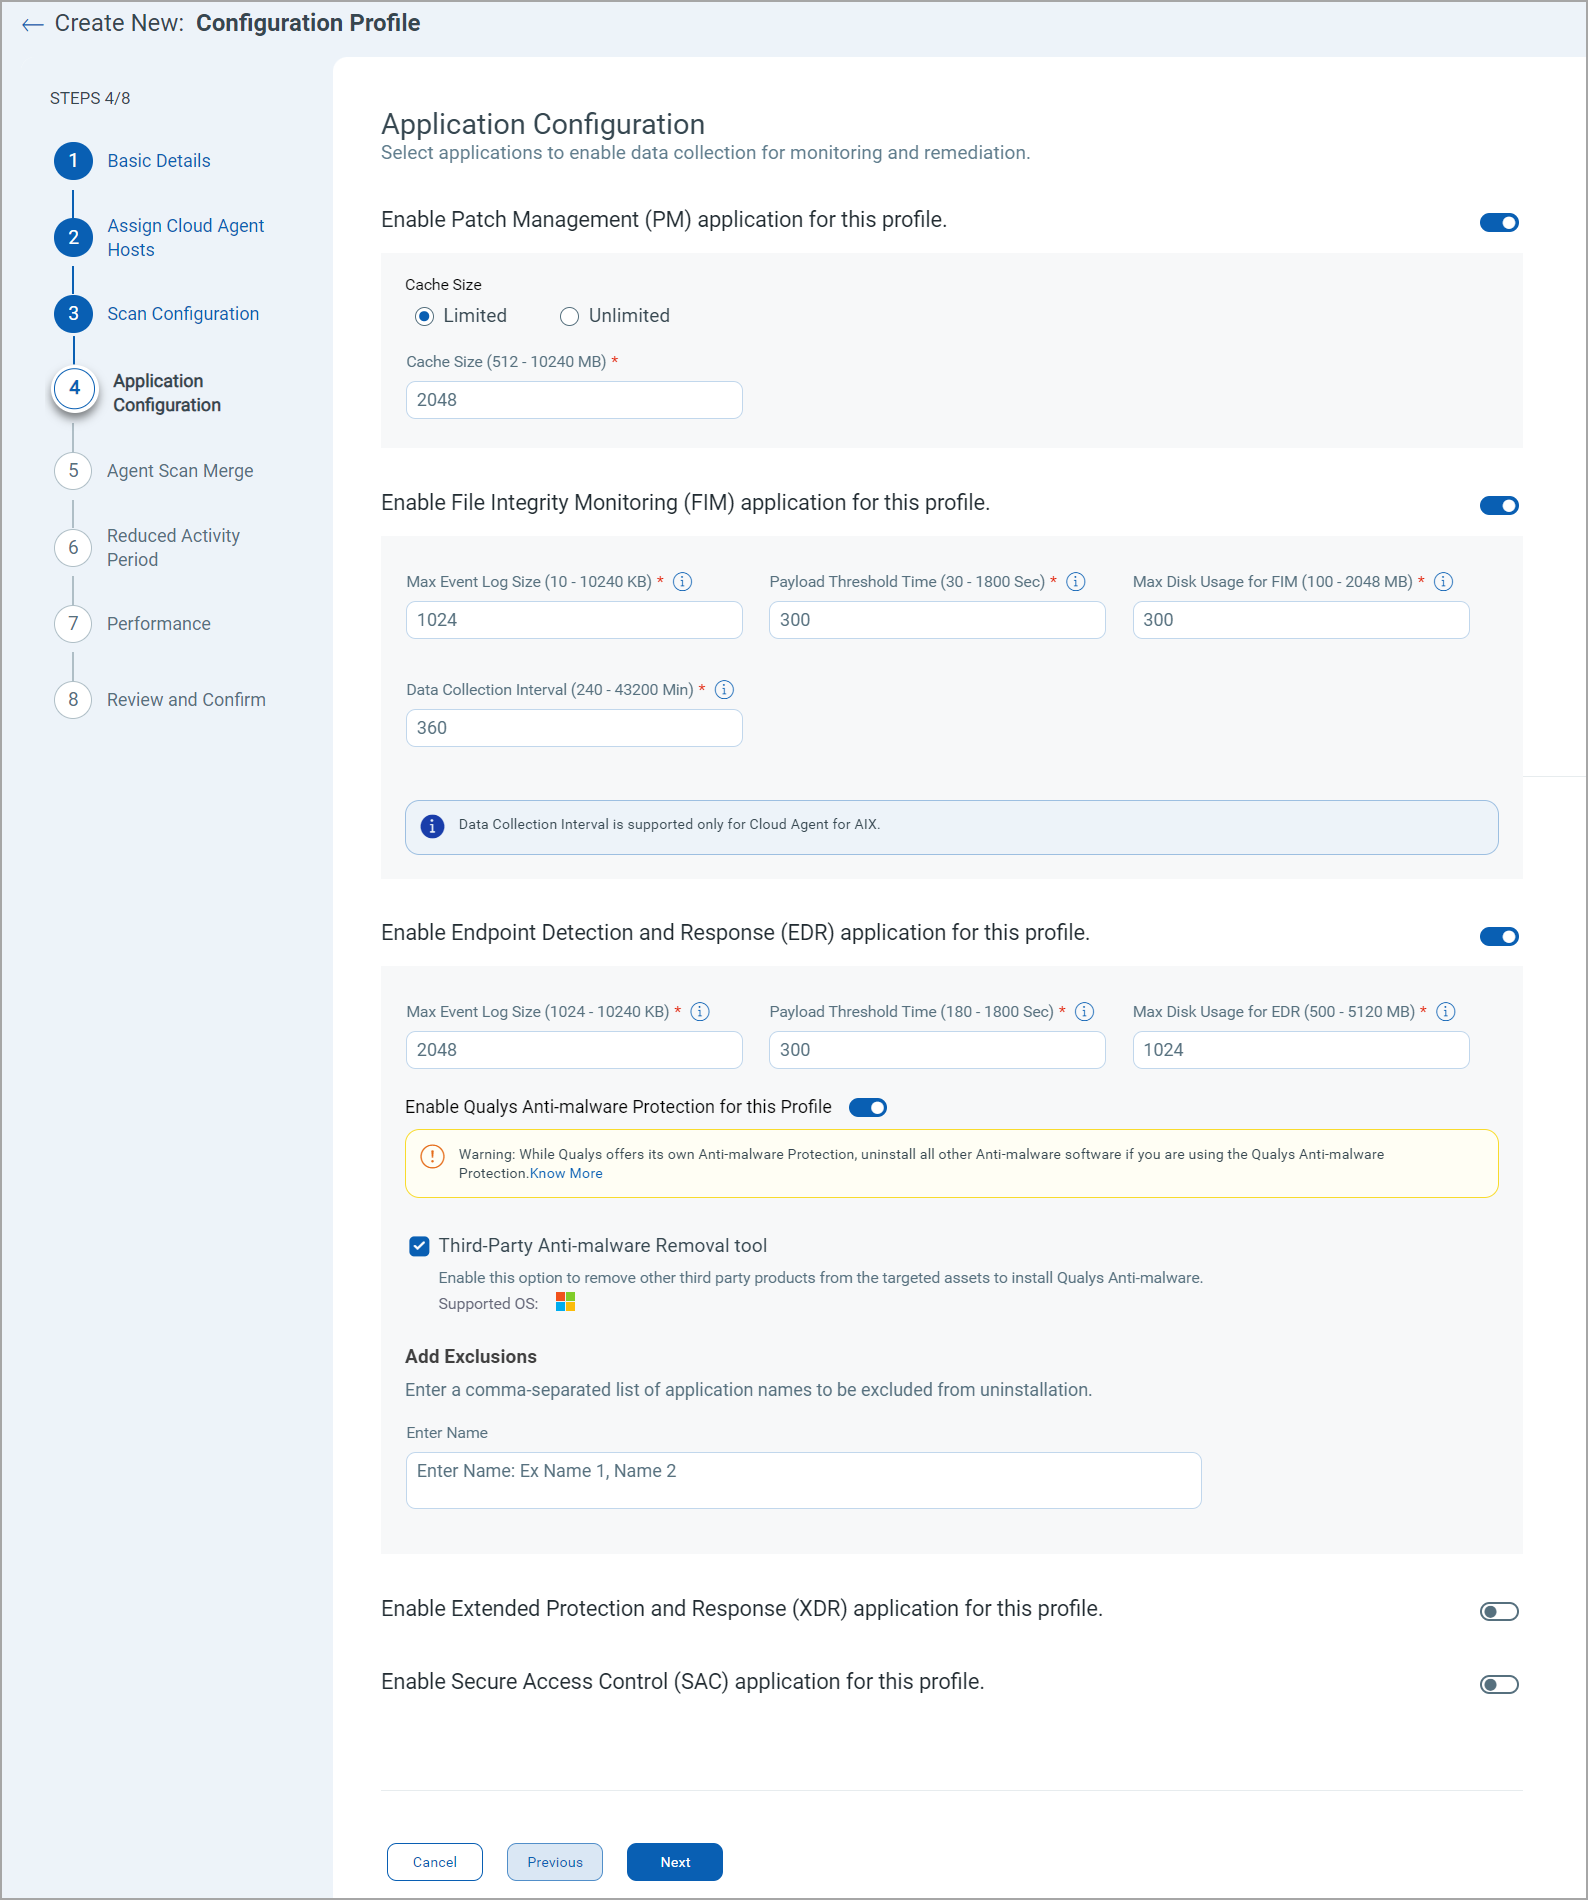The width and height of the screenshot is (1588, 1900).
Task: Go to Basic Details step
Action: (x=159, y=161)
